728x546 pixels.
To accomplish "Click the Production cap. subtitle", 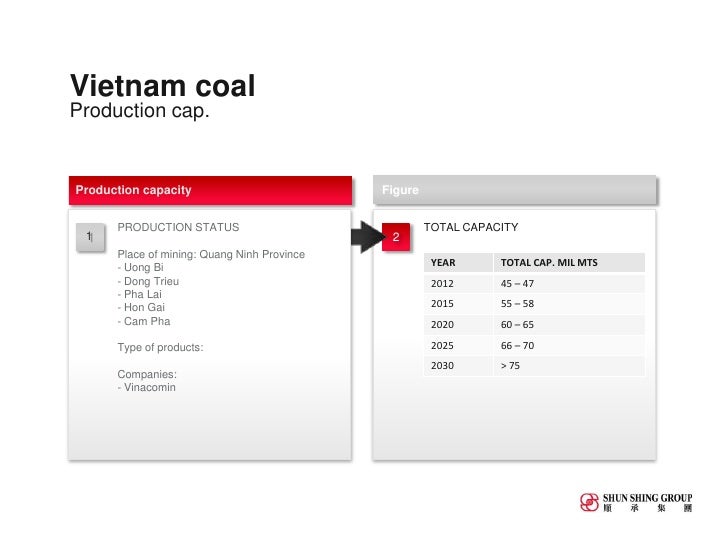I will (140, 111).
